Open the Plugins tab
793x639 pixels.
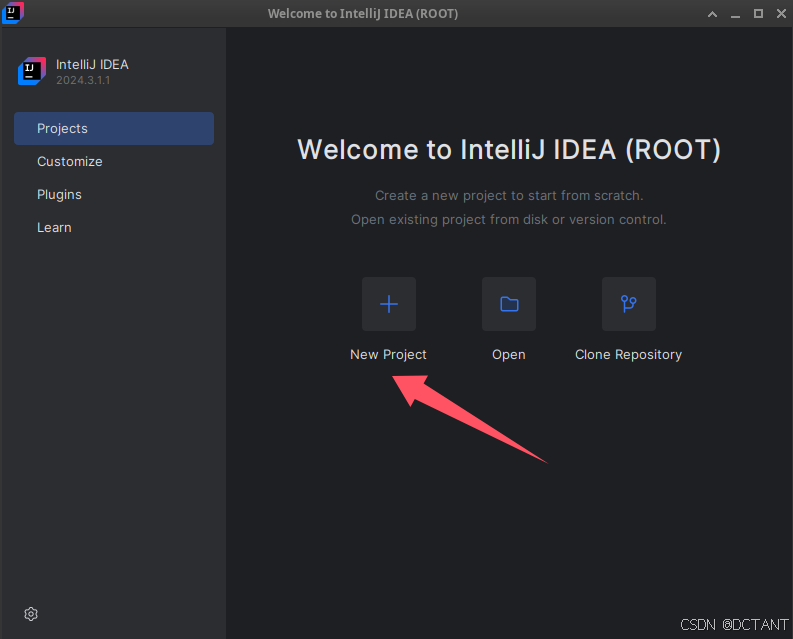click(x=114, y=194)
